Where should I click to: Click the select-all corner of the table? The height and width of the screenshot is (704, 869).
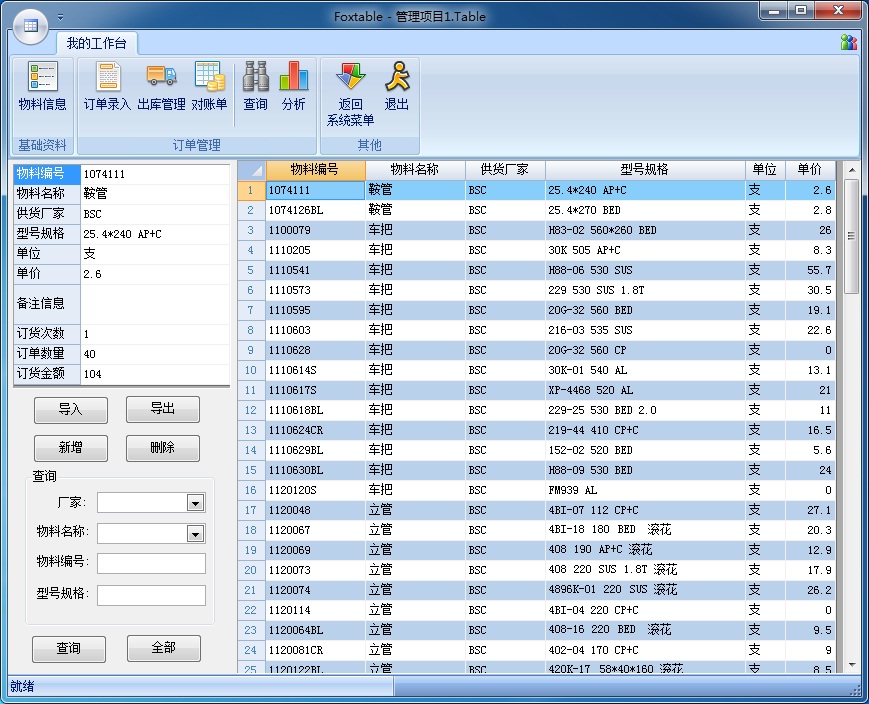click(x=252, y=170)
